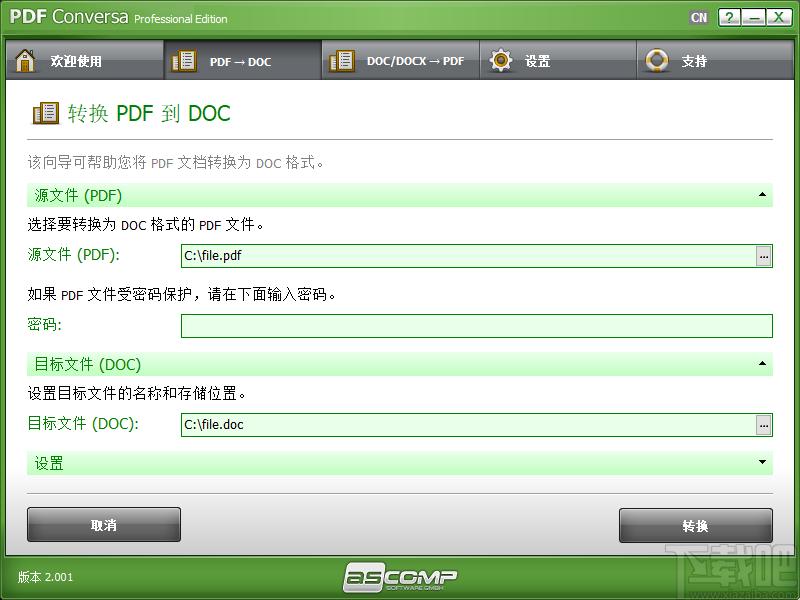This screenshot has height=600, width=800.
Task: Click the 密码 password input field
Action: point(477,326)
